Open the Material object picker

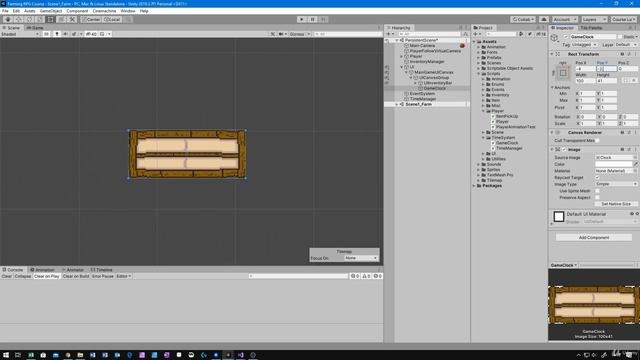coord(635,171)
